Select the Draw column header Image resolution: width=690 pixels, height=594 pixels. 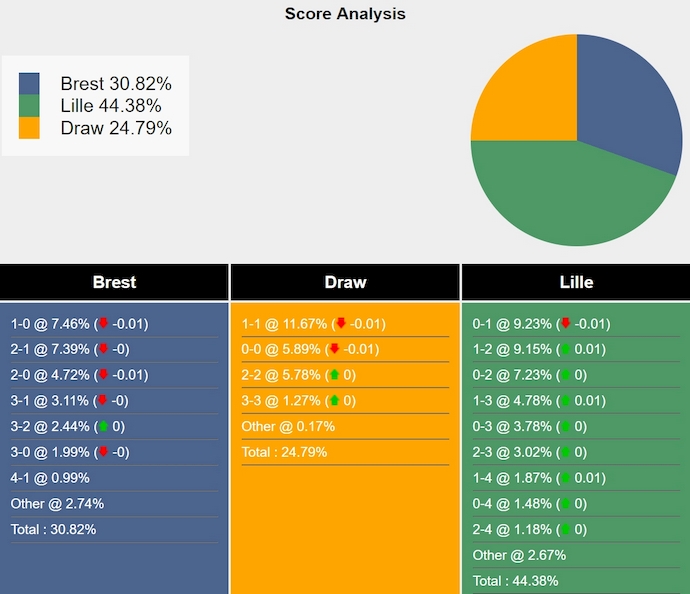(x=345, y=282)
